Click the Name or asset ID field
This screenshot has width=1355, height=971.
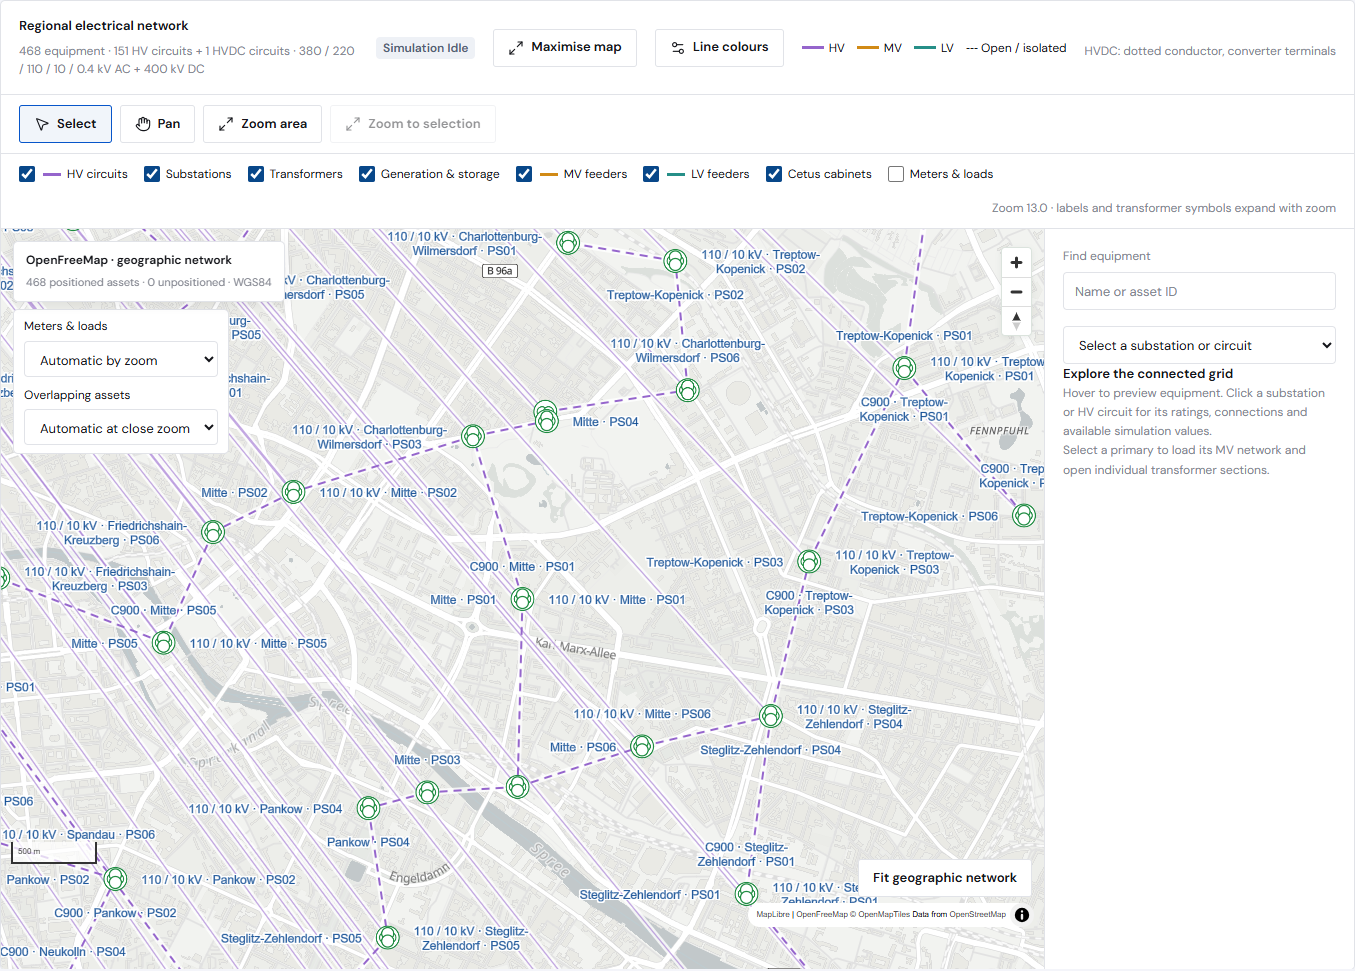(x=1199, y=291)
